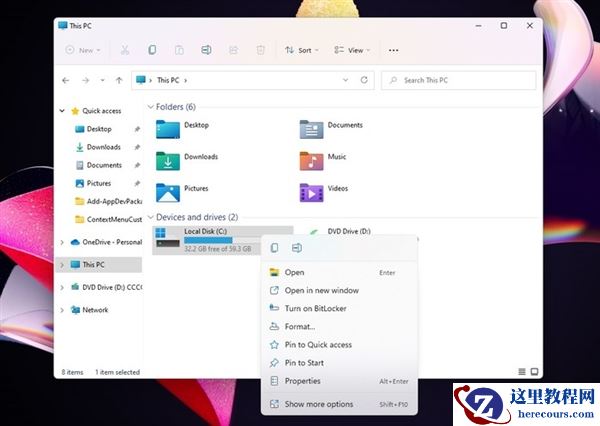Collapse the Folders (6) group
This screenshot has height=426, width=600.
151,107
